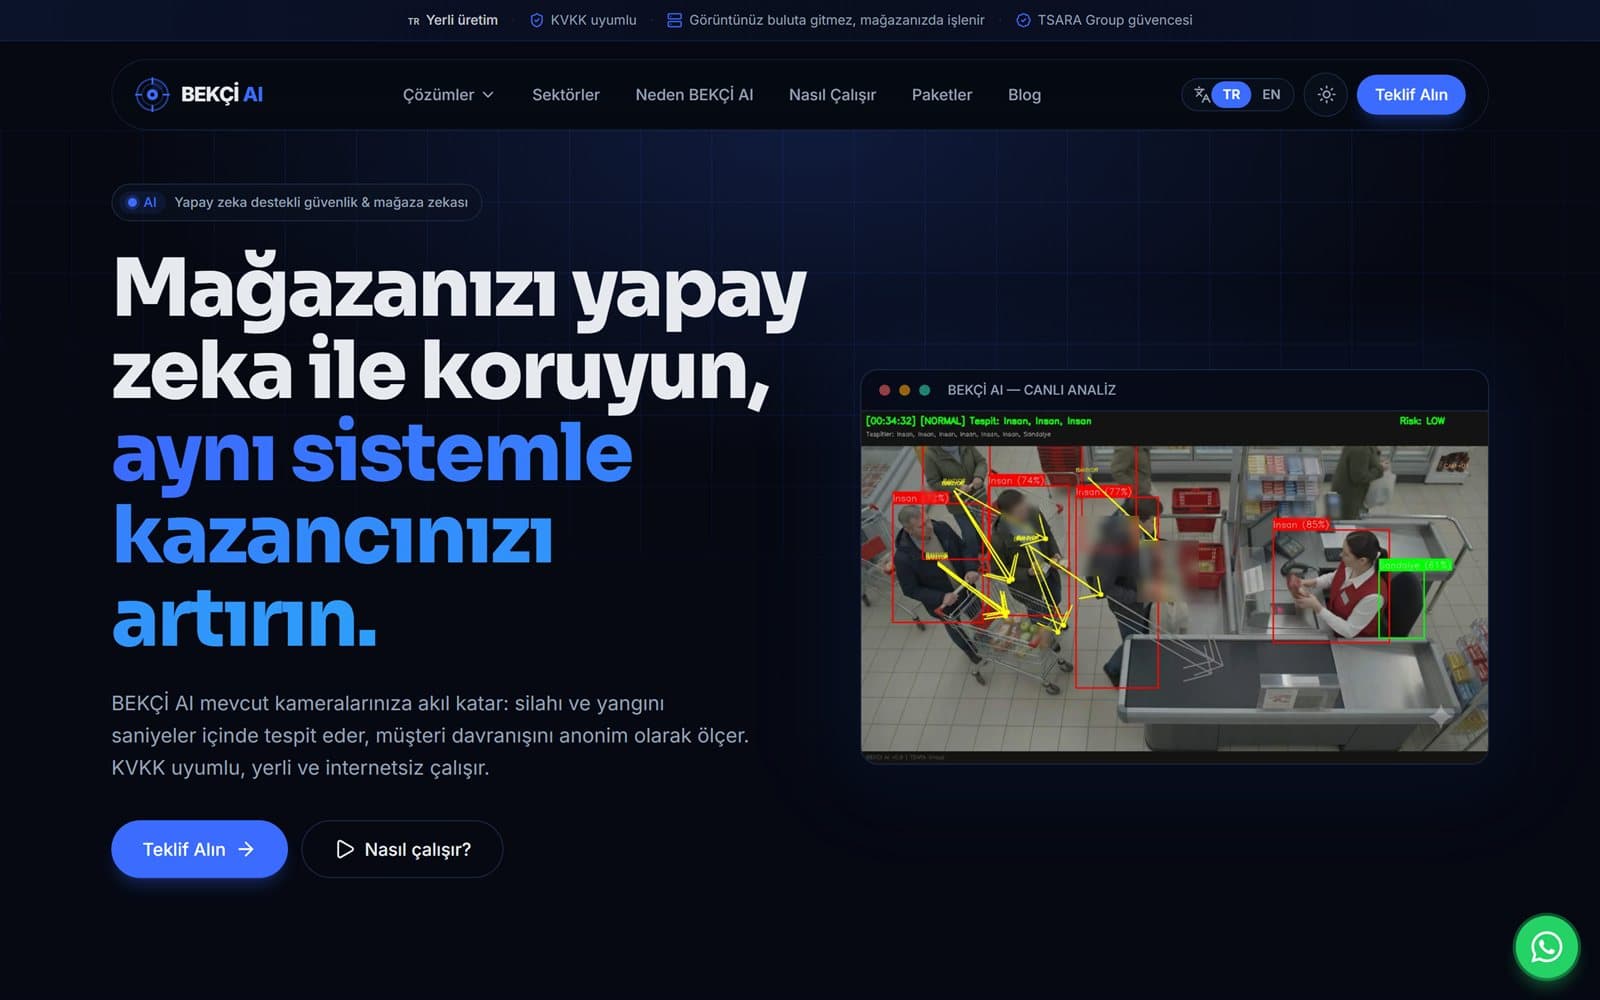This screenshot has height=1000, width=1600.
Task: Open the WhatsApp chat bubble
Action: [1546, 946]
